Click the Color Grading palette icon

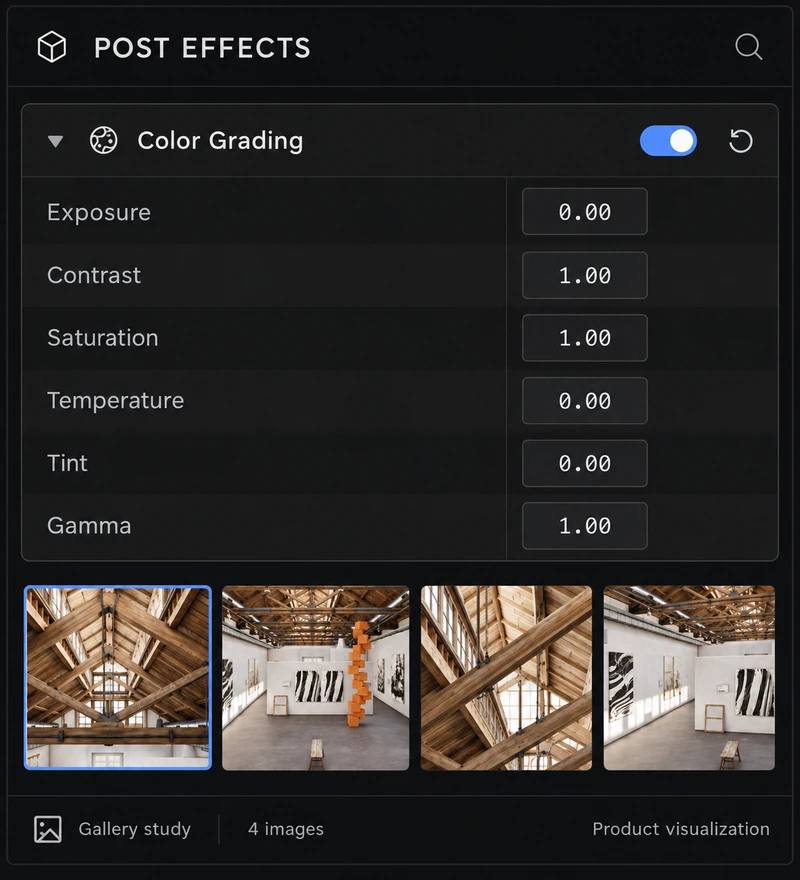[x=104, y=140]
